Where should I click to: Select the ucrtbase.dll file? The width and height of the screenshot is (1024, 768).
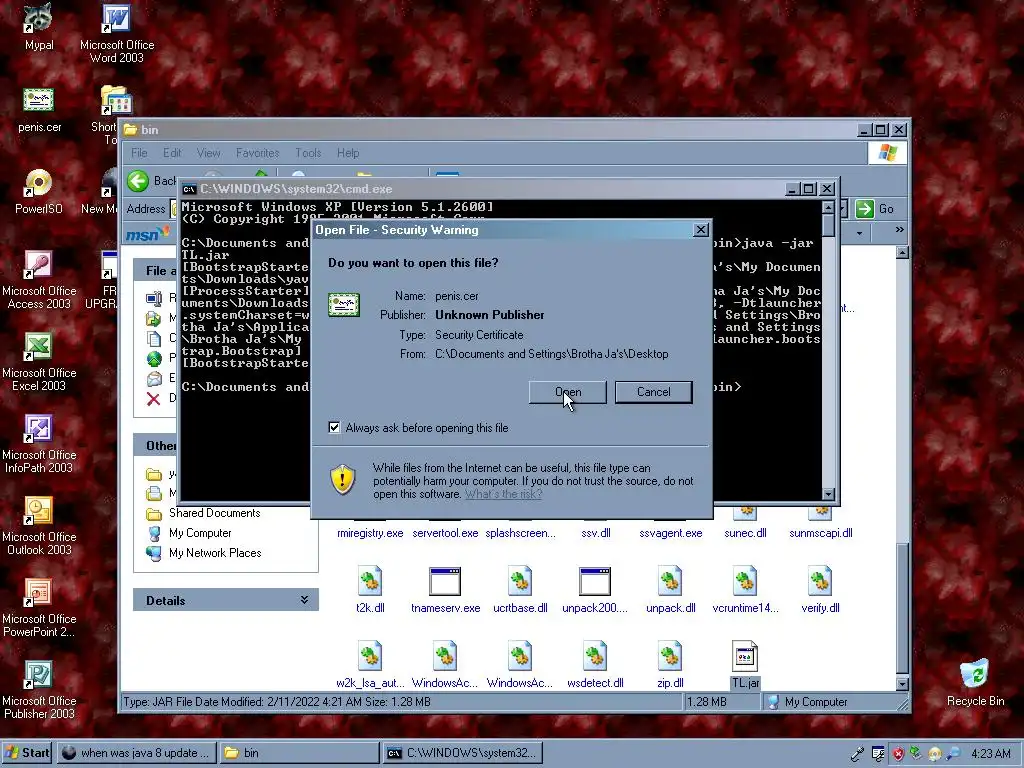click(x=520, y=589)
